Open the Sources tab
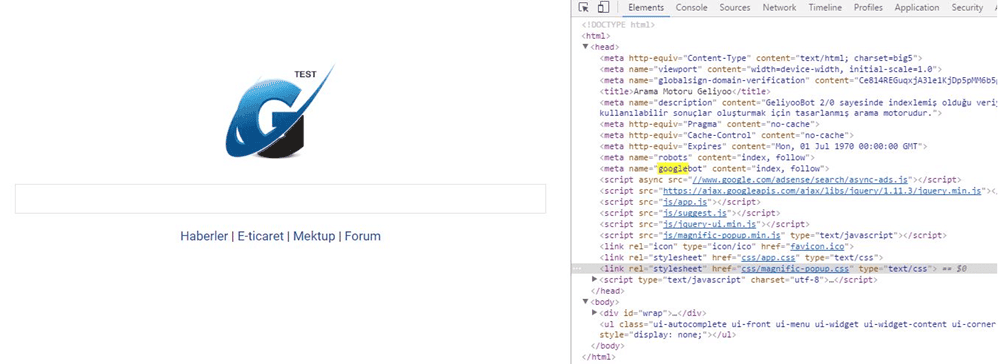The height and width of the screenshot is (364, 1000). (x=735, y=8)
